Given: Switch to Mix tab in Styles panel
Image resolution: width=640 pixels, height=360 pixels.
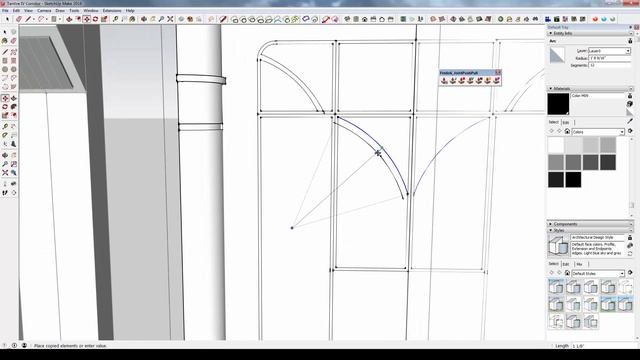Looking at the screenshot, I should tap(579, 264).
